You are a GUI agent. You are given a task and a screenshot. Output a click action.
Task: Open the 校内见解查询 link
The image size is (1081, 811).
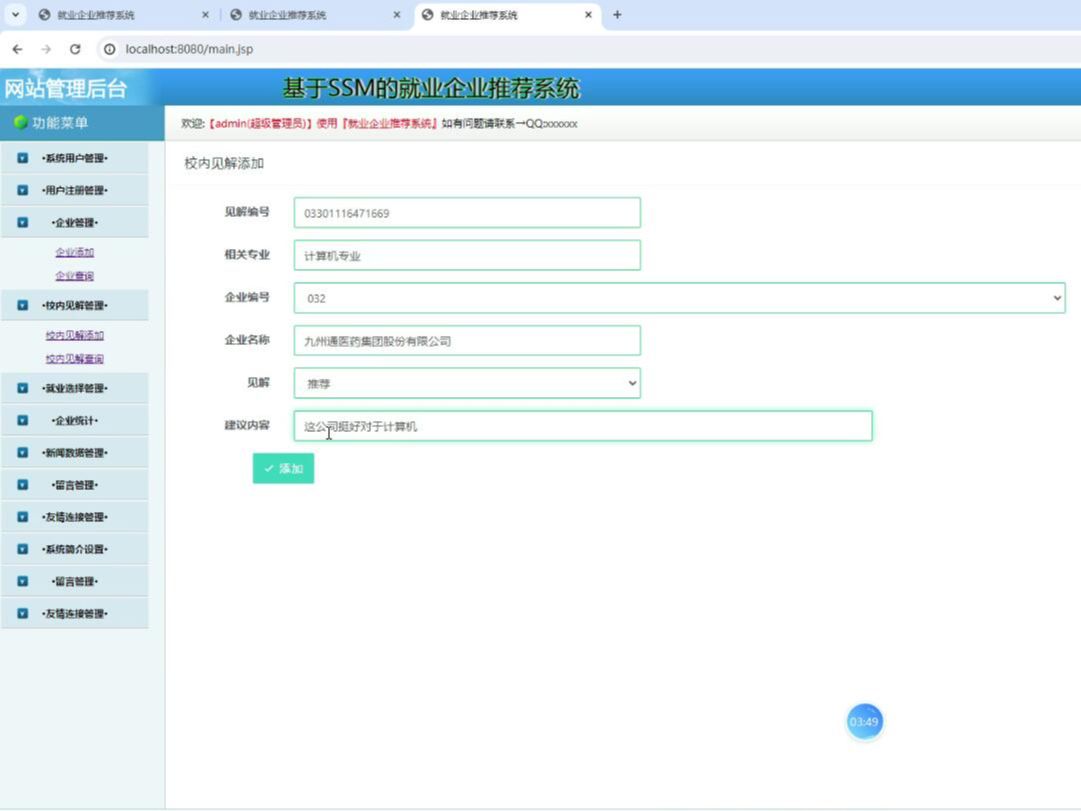coord(74,359)
